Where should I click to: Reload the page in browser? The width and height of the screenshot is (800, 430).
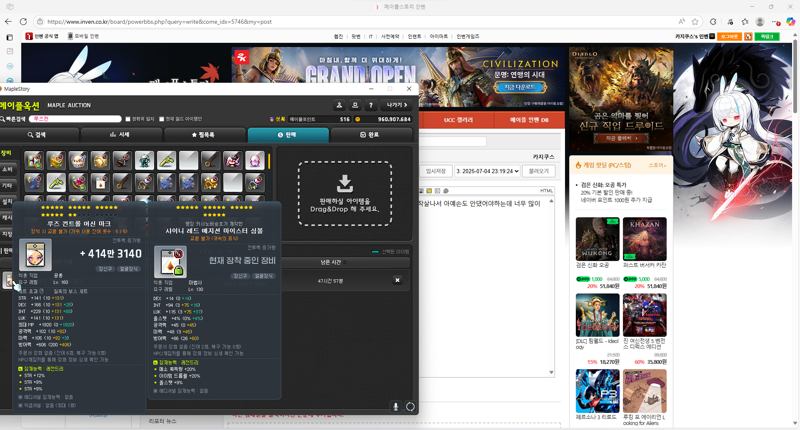[23, 21]
